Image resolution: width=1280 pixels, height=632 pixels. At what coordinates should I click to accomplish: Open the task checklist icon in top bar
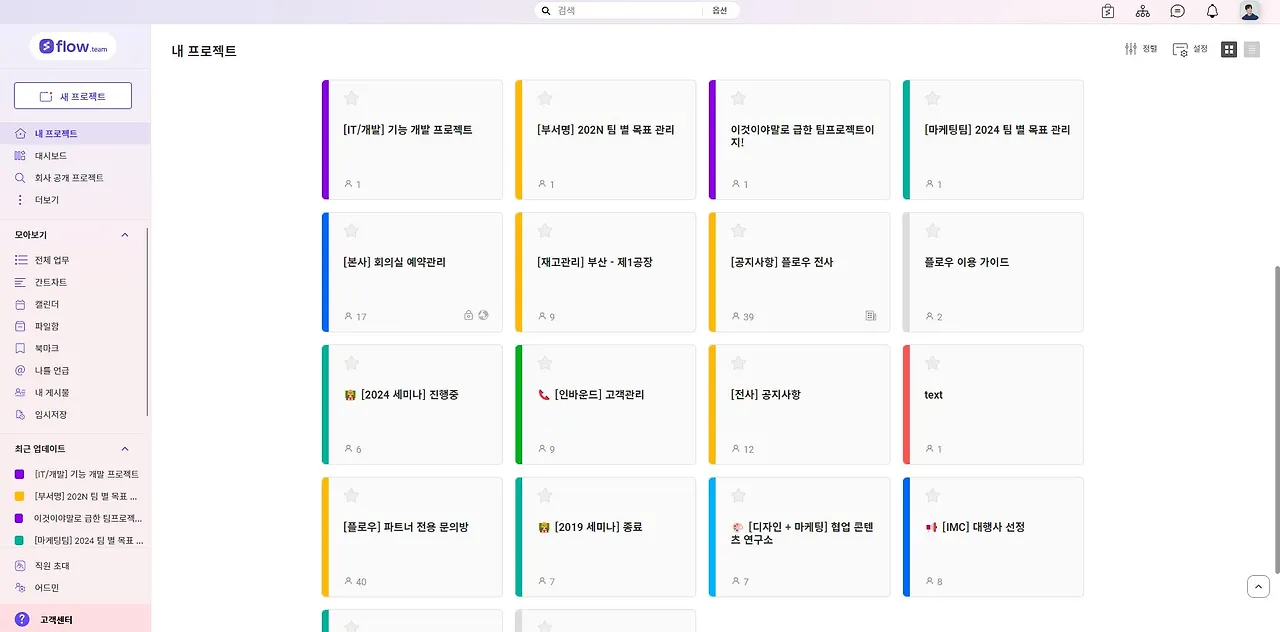click(1108, 11)
